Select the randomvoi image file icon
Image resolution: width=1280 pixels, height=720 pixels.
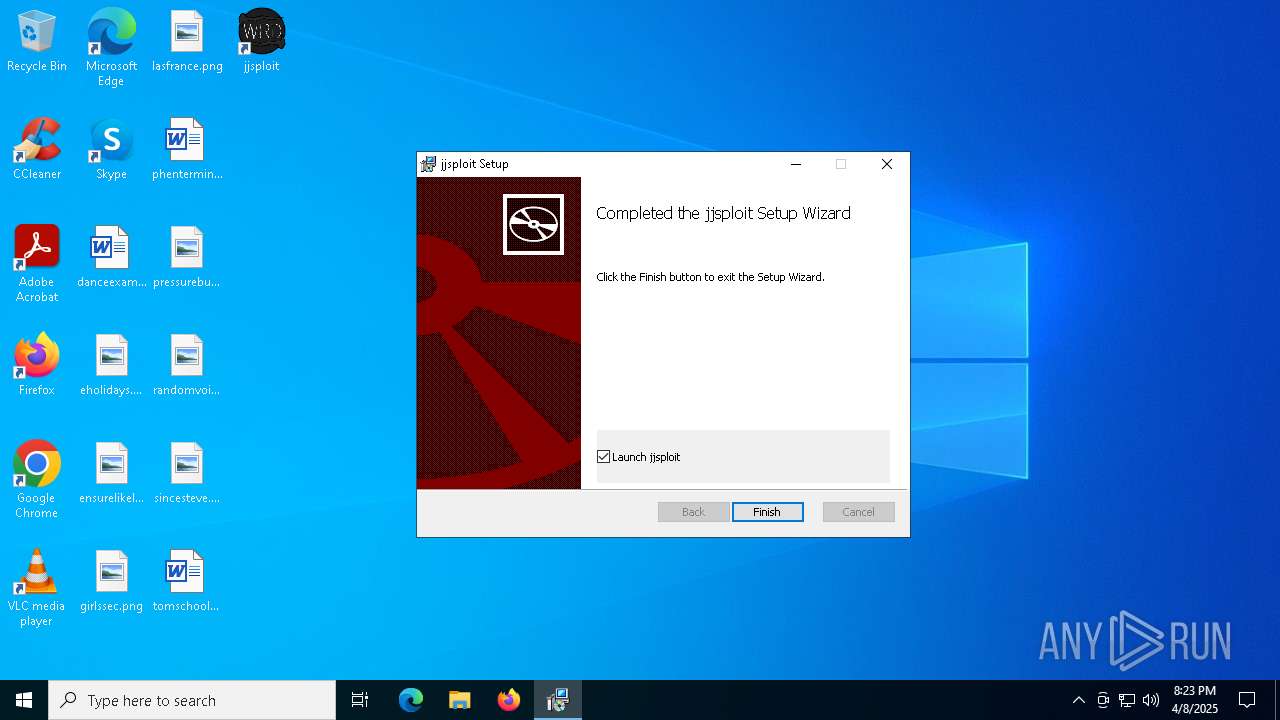click(x=187, y=366)
